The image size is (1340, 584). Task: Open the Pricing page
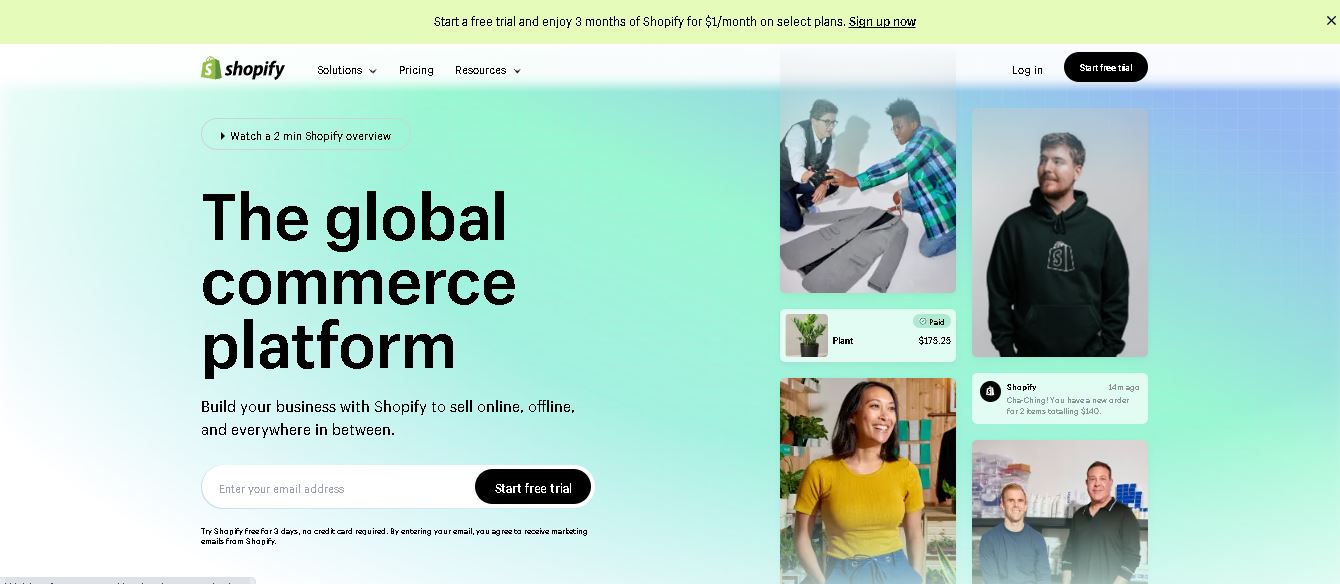tap(416, 70)
